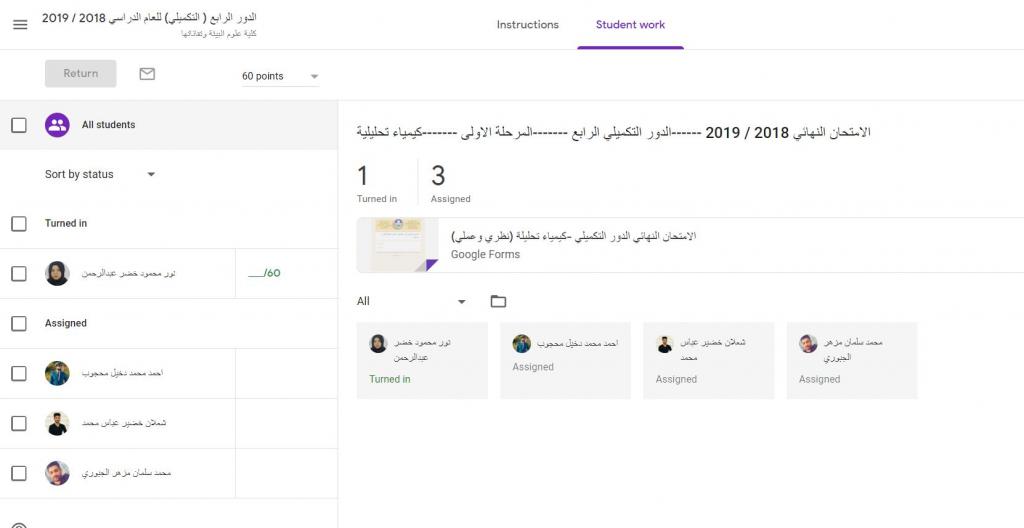Open the Drive folder icon
Screen dimensions: 1024x528
coord(498,301)
